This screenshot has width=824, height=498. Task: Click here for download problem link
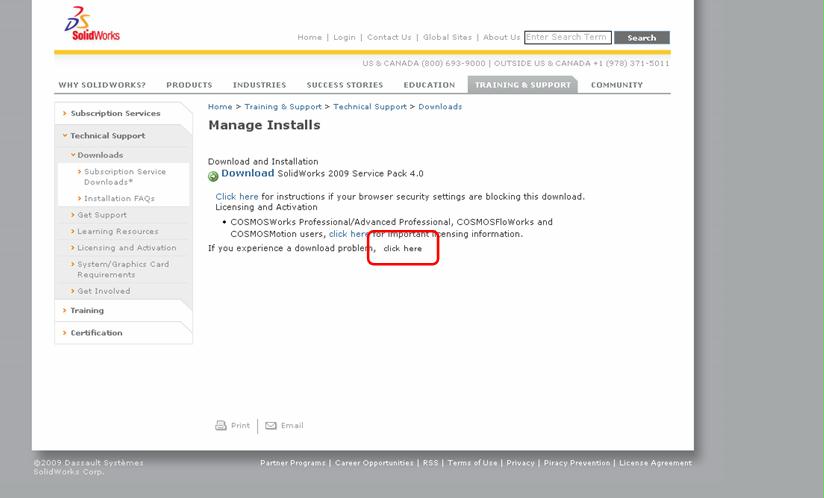click(x=403, y=248)
